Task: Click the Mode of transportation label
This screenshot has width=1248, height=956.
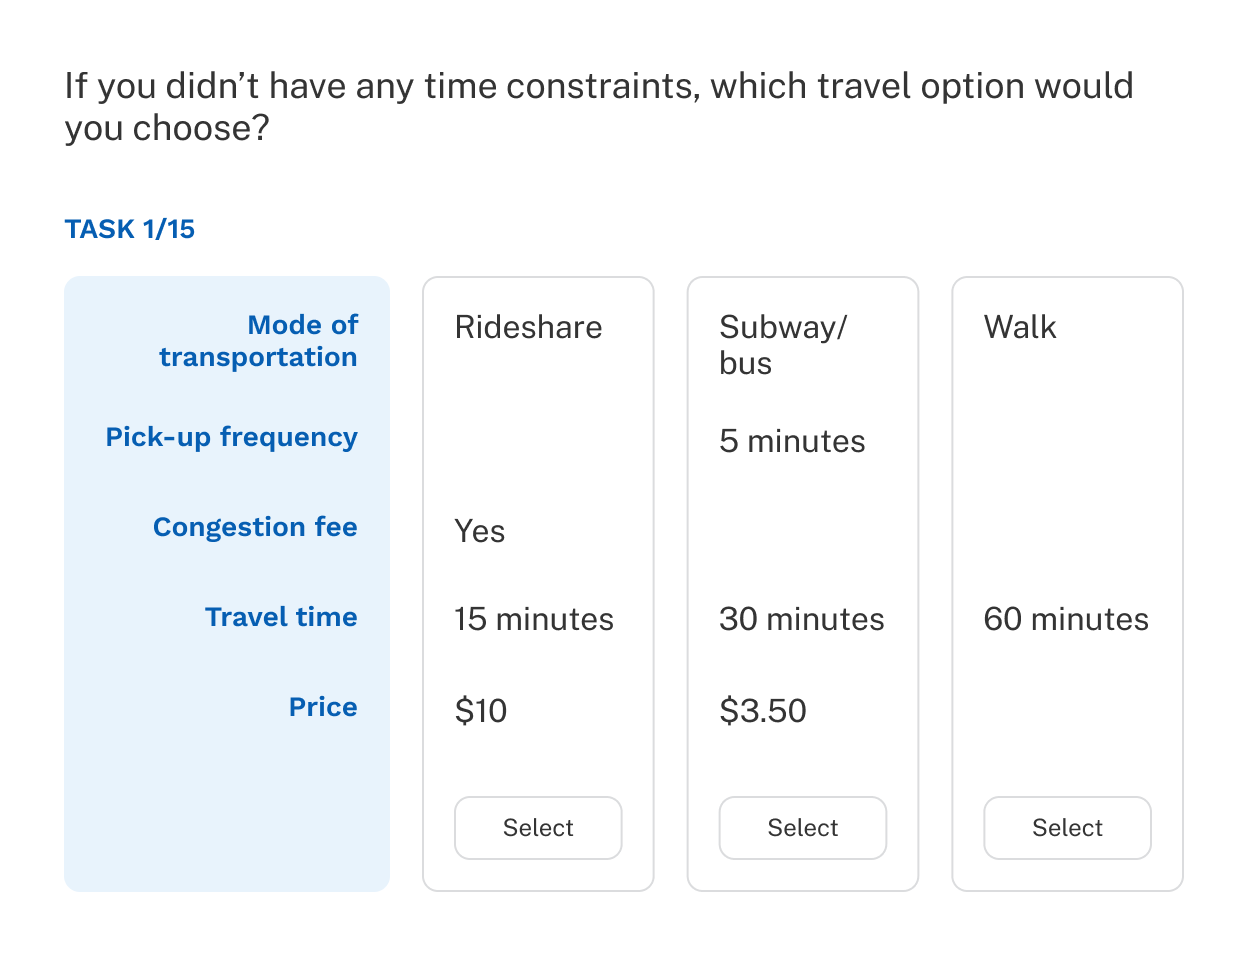Action: tap(258, 341)
